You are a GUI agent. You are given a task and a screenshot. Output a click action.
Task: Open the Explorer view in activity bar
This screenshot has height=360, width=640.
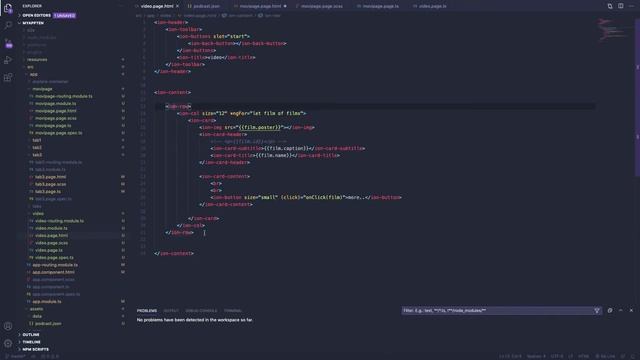pos(8,8)
